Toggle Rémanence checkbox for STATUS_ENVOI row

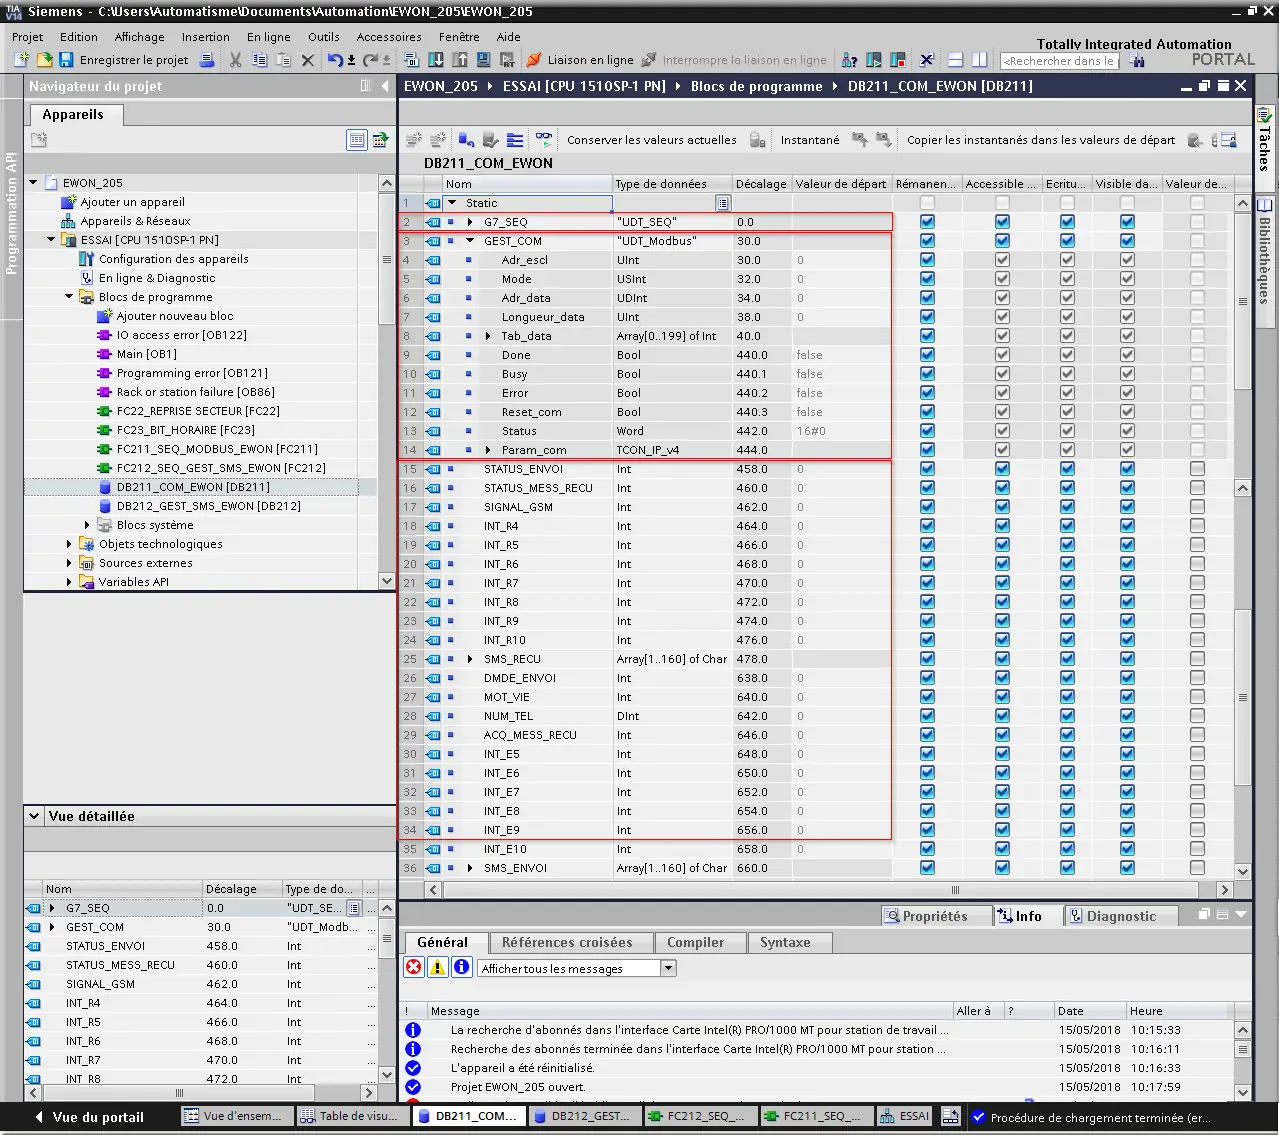pyautogui.click(x=927, y=469)
